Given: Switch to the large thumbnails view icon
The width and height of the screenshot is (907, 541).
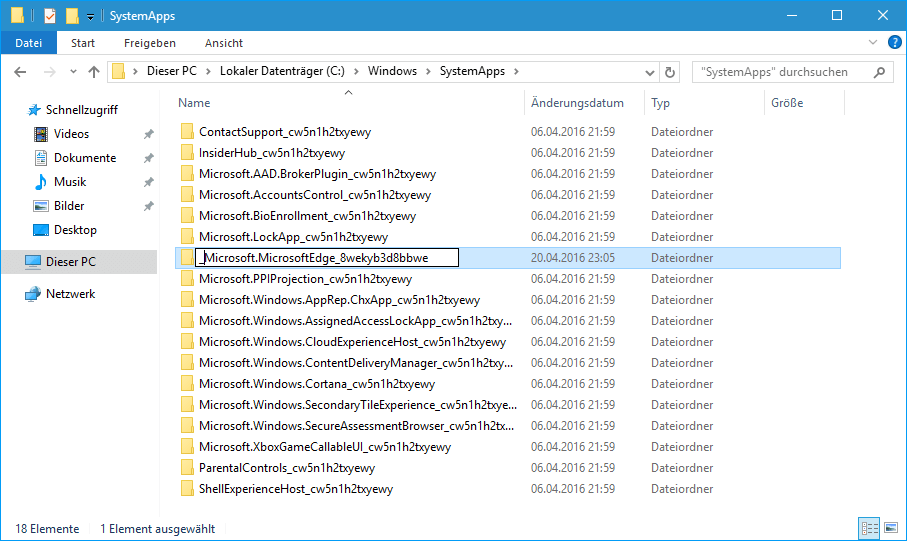Looking at the screenshot, I should pos(891,528).
